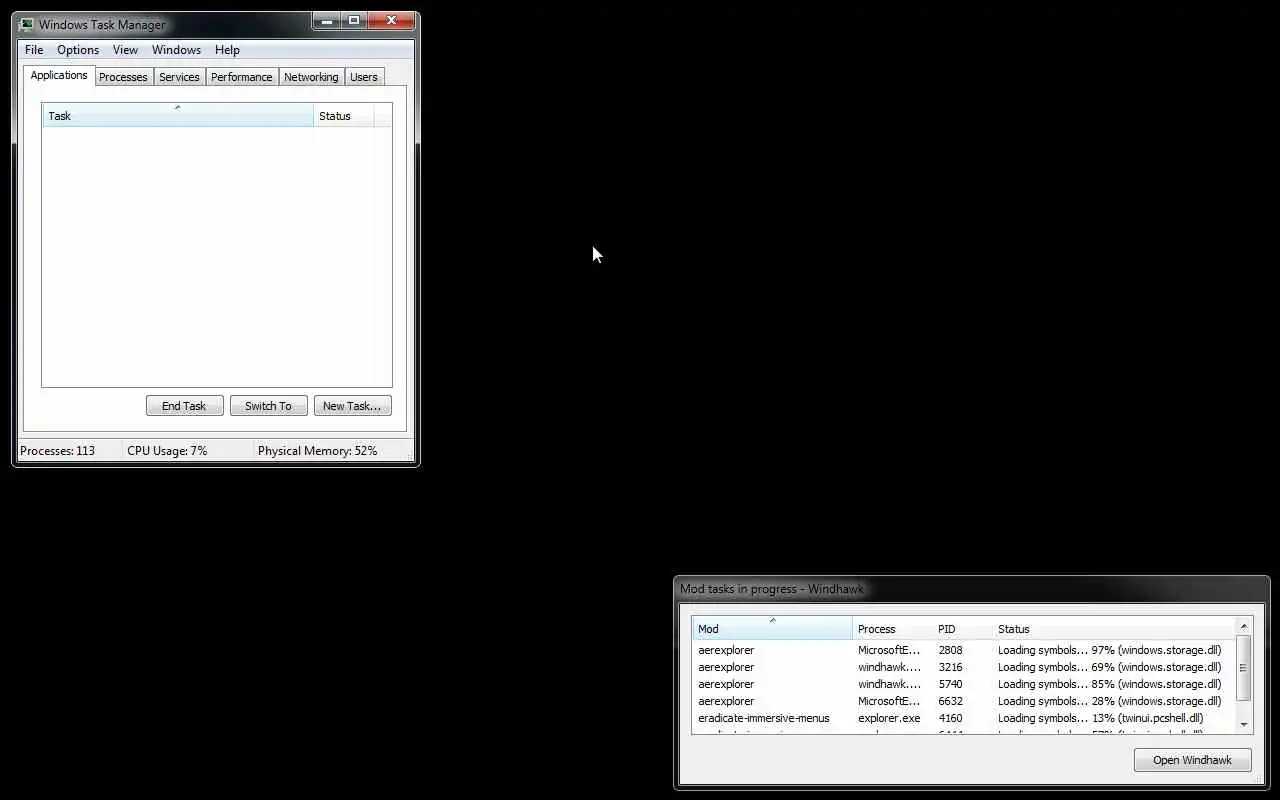The height and width of the screenshot is (800, 1280).
Task: Click the New Task... button
Action: 352,406
